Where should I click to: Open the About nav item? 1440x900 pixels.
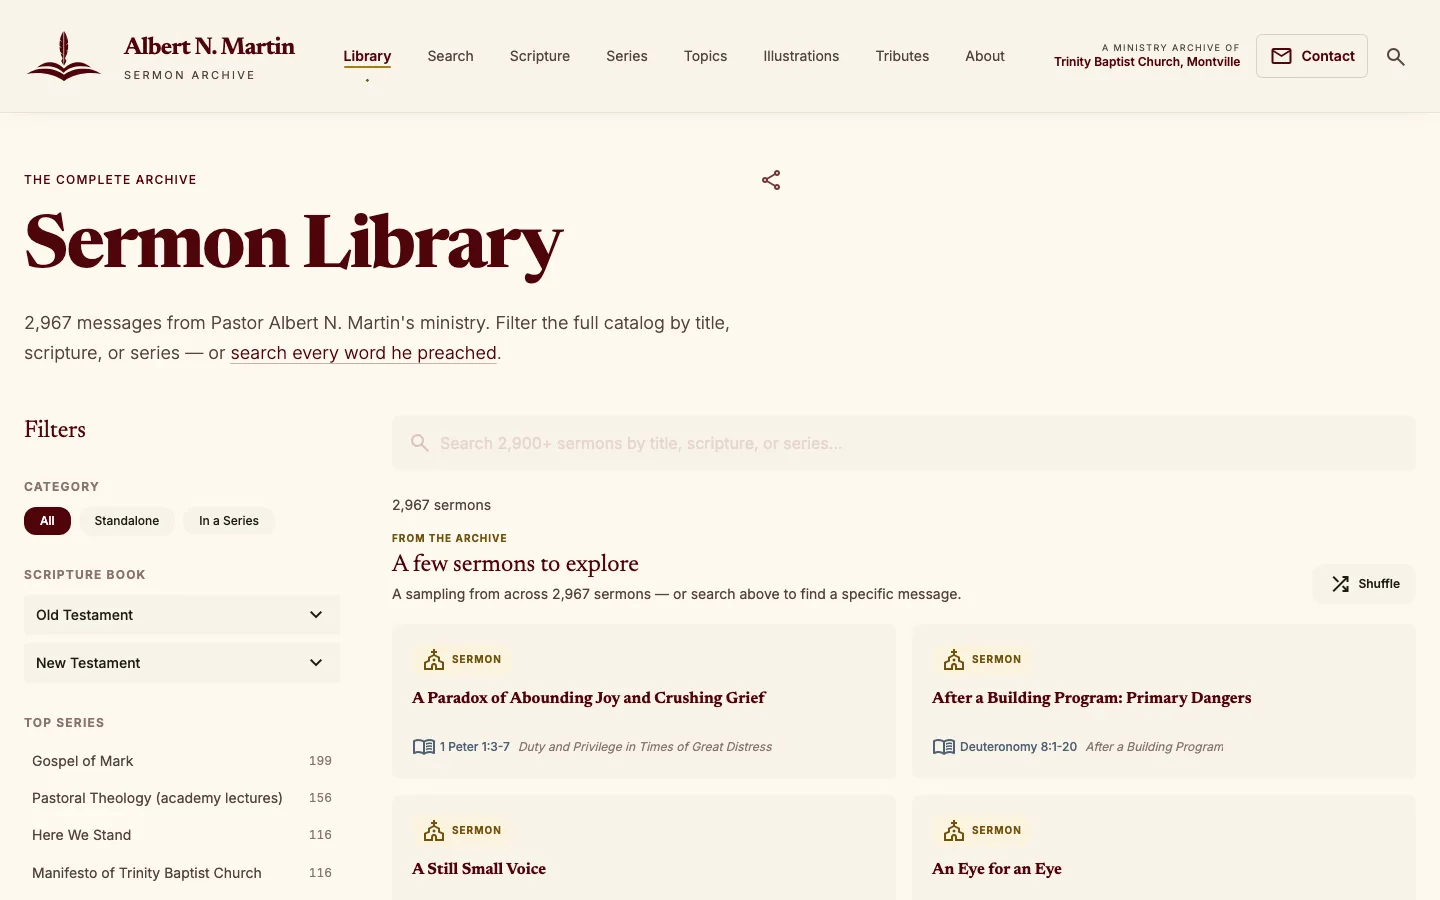[985, 57]
